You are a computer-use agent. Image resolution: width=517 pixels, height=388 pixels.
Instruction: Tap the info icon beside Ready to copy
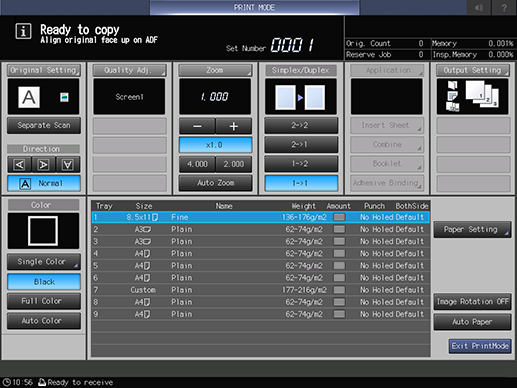point(23,32)
